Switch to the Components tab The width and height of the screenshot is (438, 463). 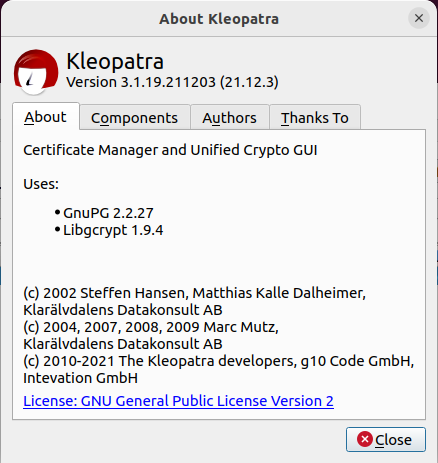point(134,118)
